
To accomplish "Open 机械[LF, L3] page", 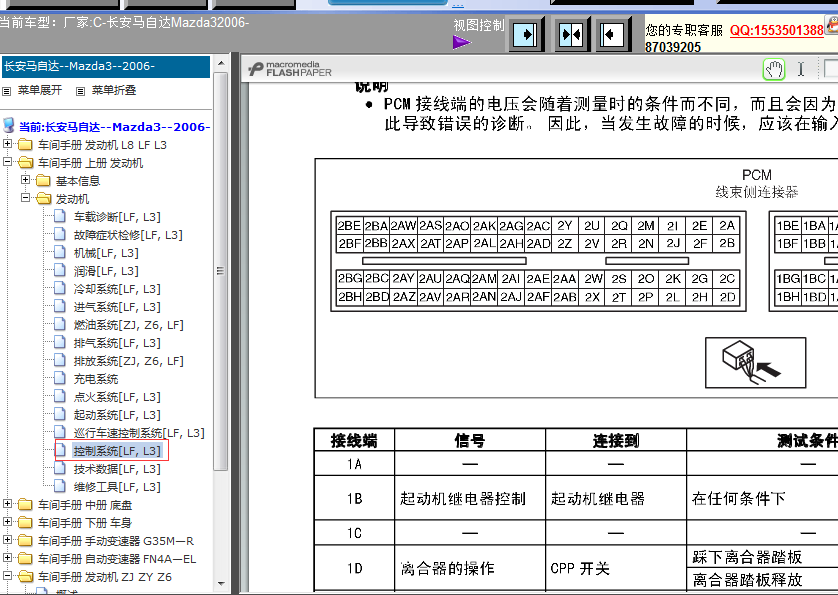I will (106, 253).
